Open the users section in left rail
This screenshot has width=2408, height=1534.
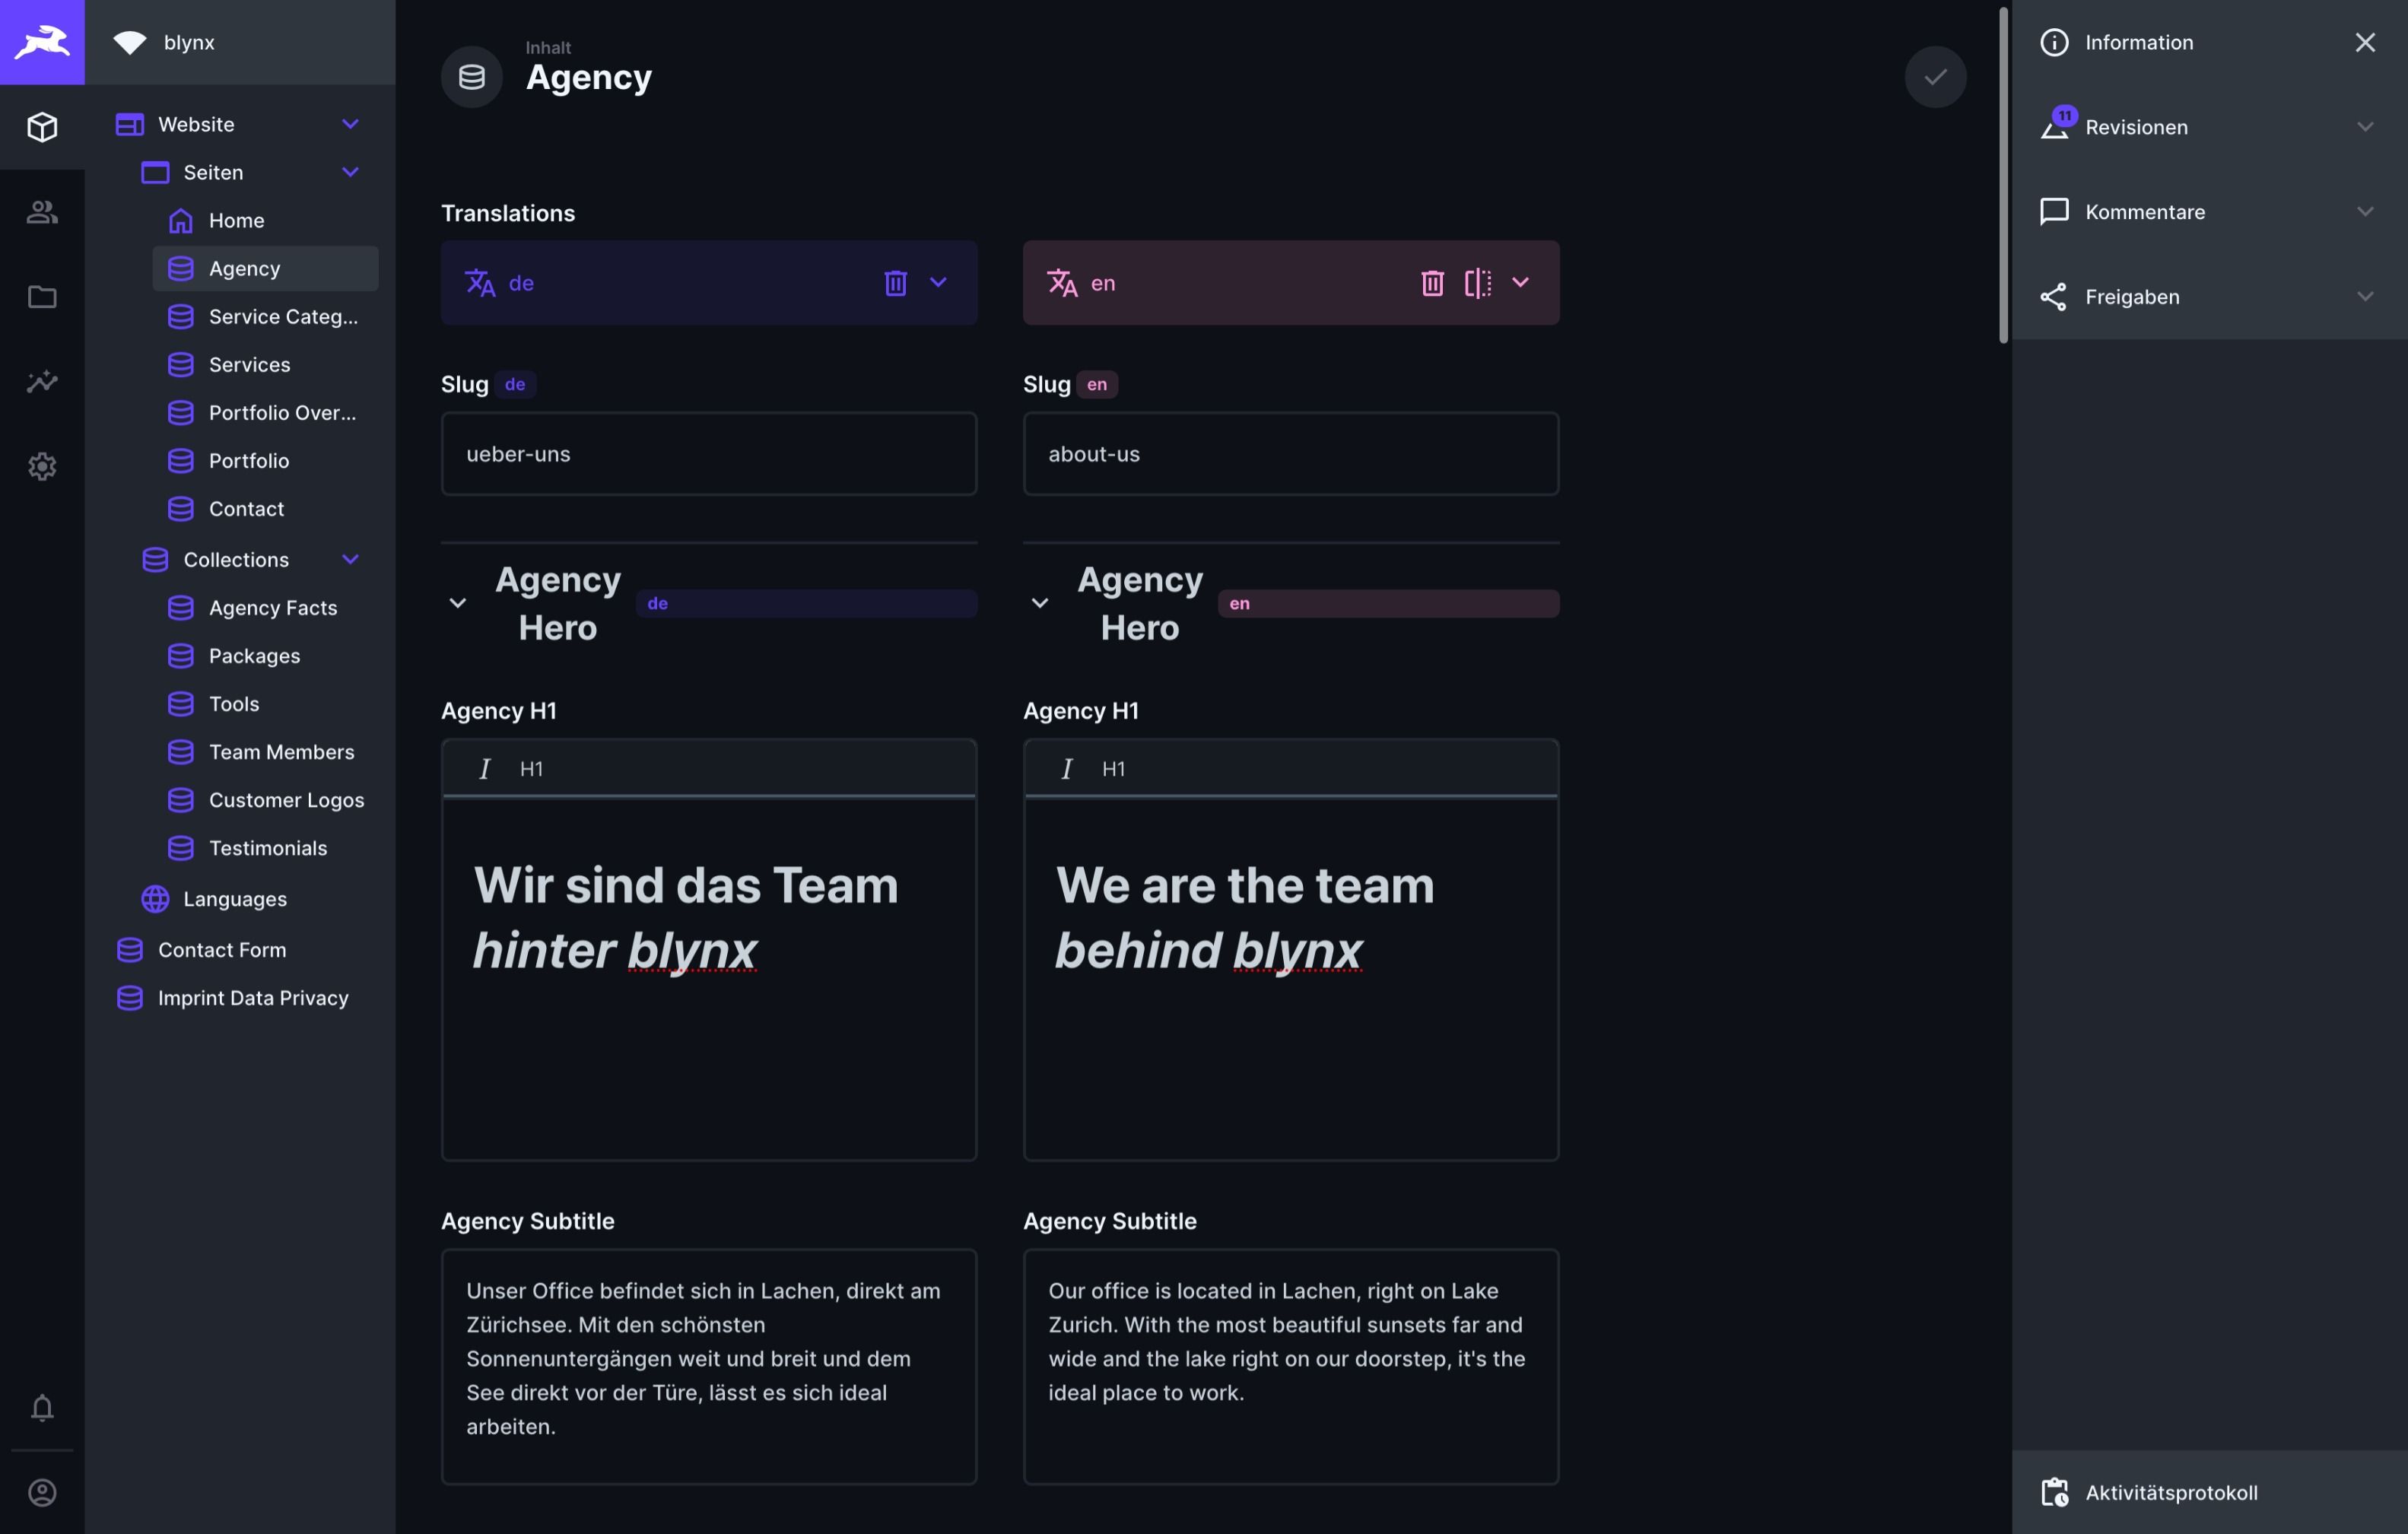click(42, 212)
